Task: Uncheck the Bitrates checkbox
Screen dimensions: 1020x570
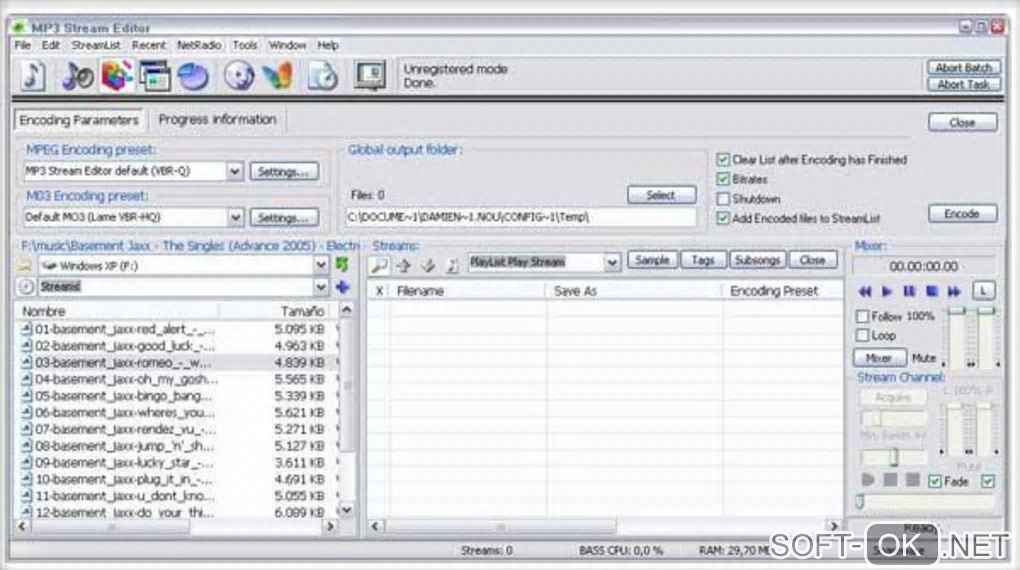Action: (723, 179)
